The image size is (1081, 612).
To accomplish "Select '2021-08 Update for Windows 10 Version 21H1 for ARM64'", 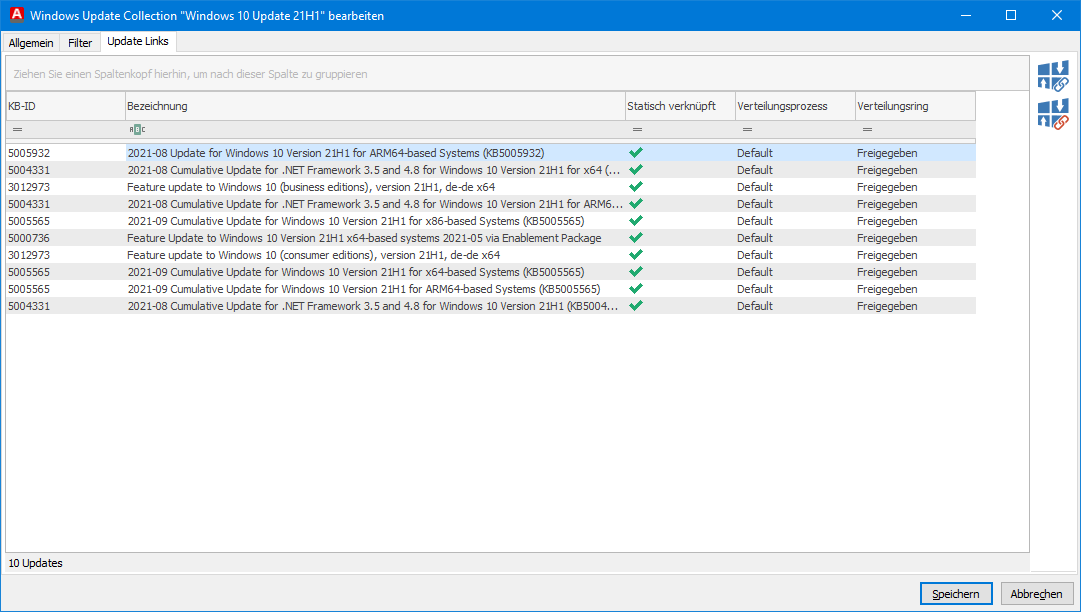I will tap(336, 153).
